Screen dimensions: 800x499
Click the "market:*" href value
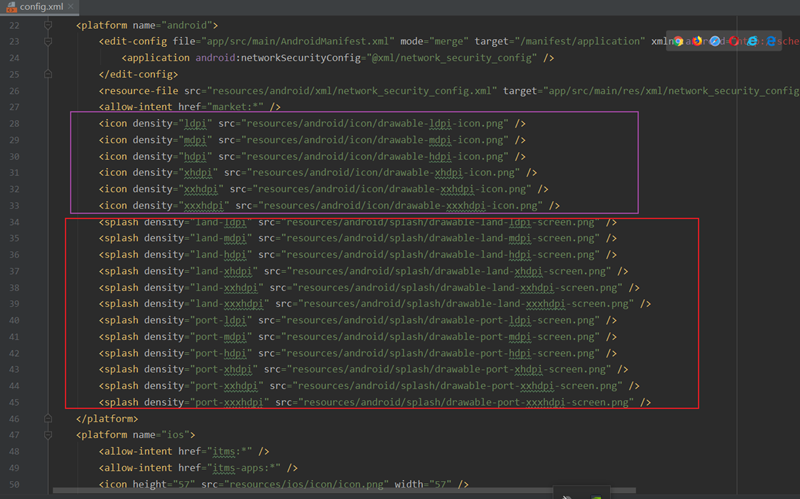[x=235, y=107]
